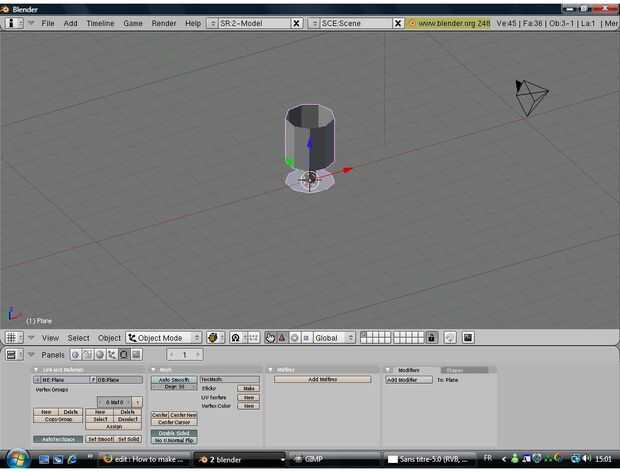Switch to Object context icon
This screenshot has height=472, width=620.
[112, 355]
